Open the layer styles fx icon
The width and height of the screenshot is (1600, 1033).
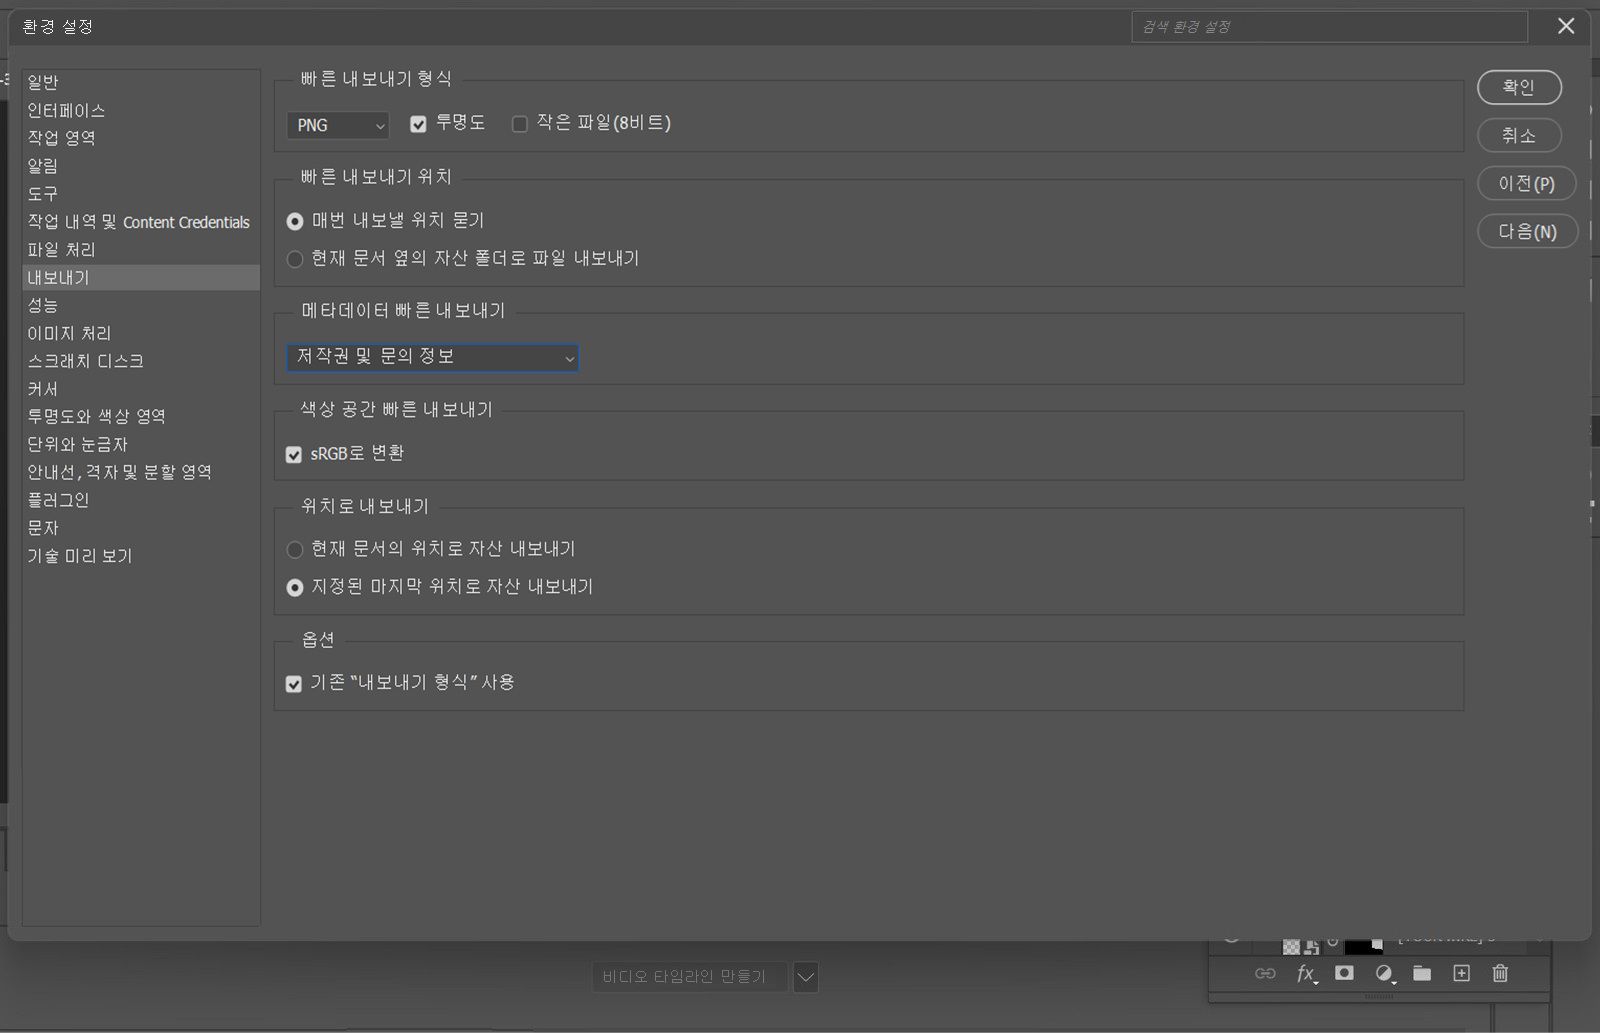1304,973
